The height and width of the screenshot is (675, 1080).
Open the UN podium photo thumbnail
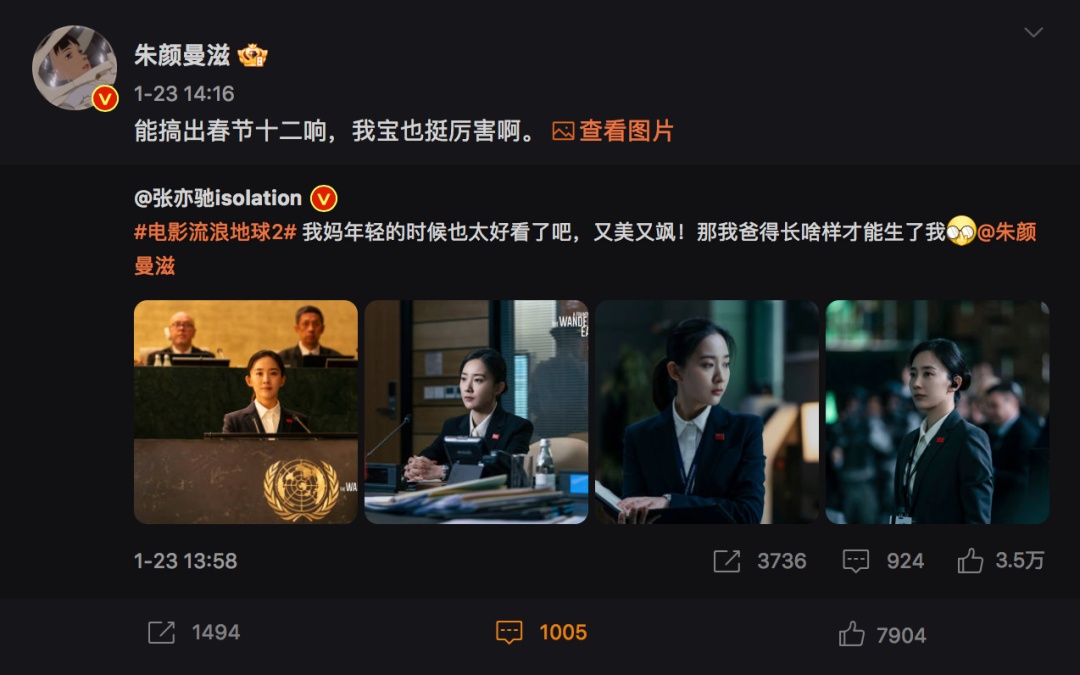tap(246, 412)
